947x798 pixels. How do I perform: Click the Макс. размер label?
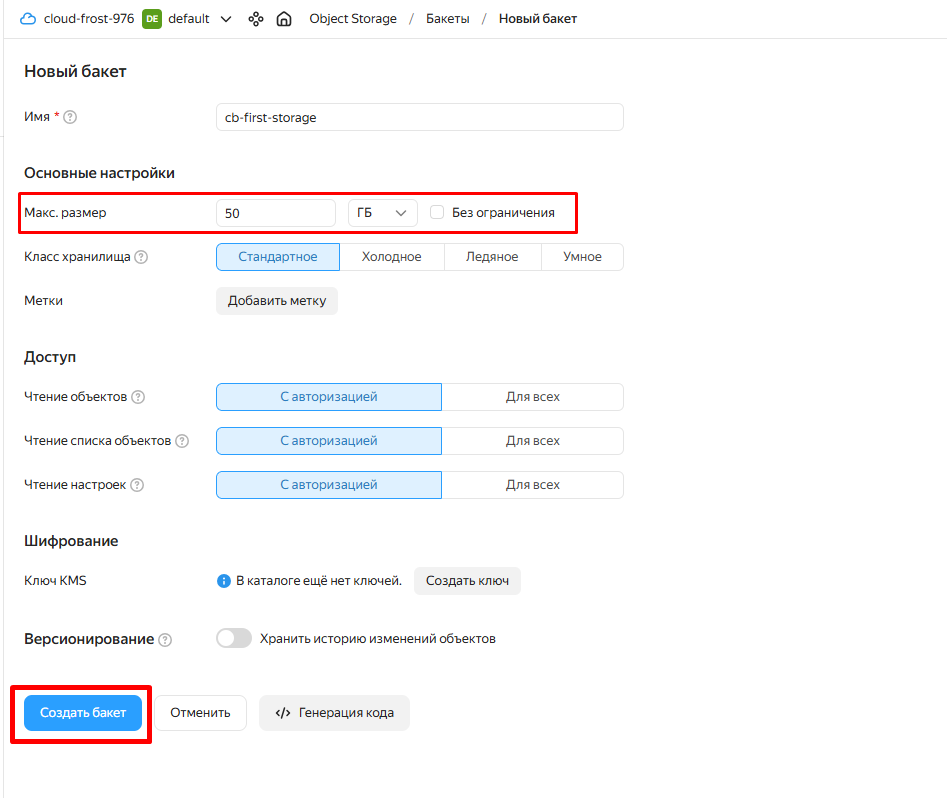[65, 213]
